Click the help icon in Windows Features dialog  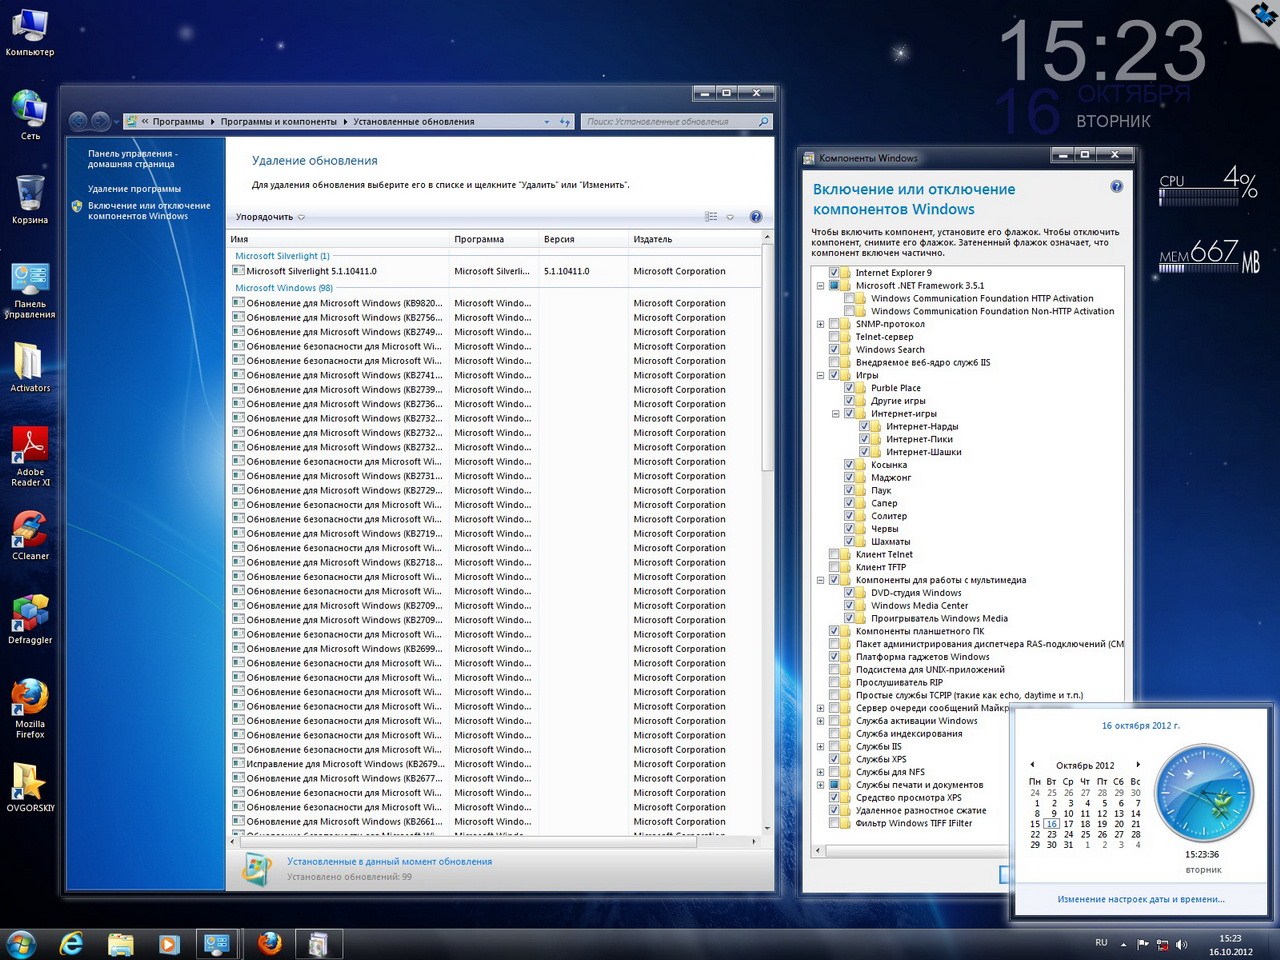click(1116, 187)
